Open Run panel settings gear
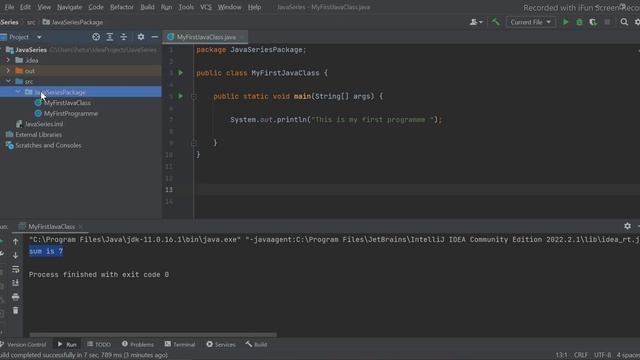The width and height of the screenshot is (640, 360). 627,226
